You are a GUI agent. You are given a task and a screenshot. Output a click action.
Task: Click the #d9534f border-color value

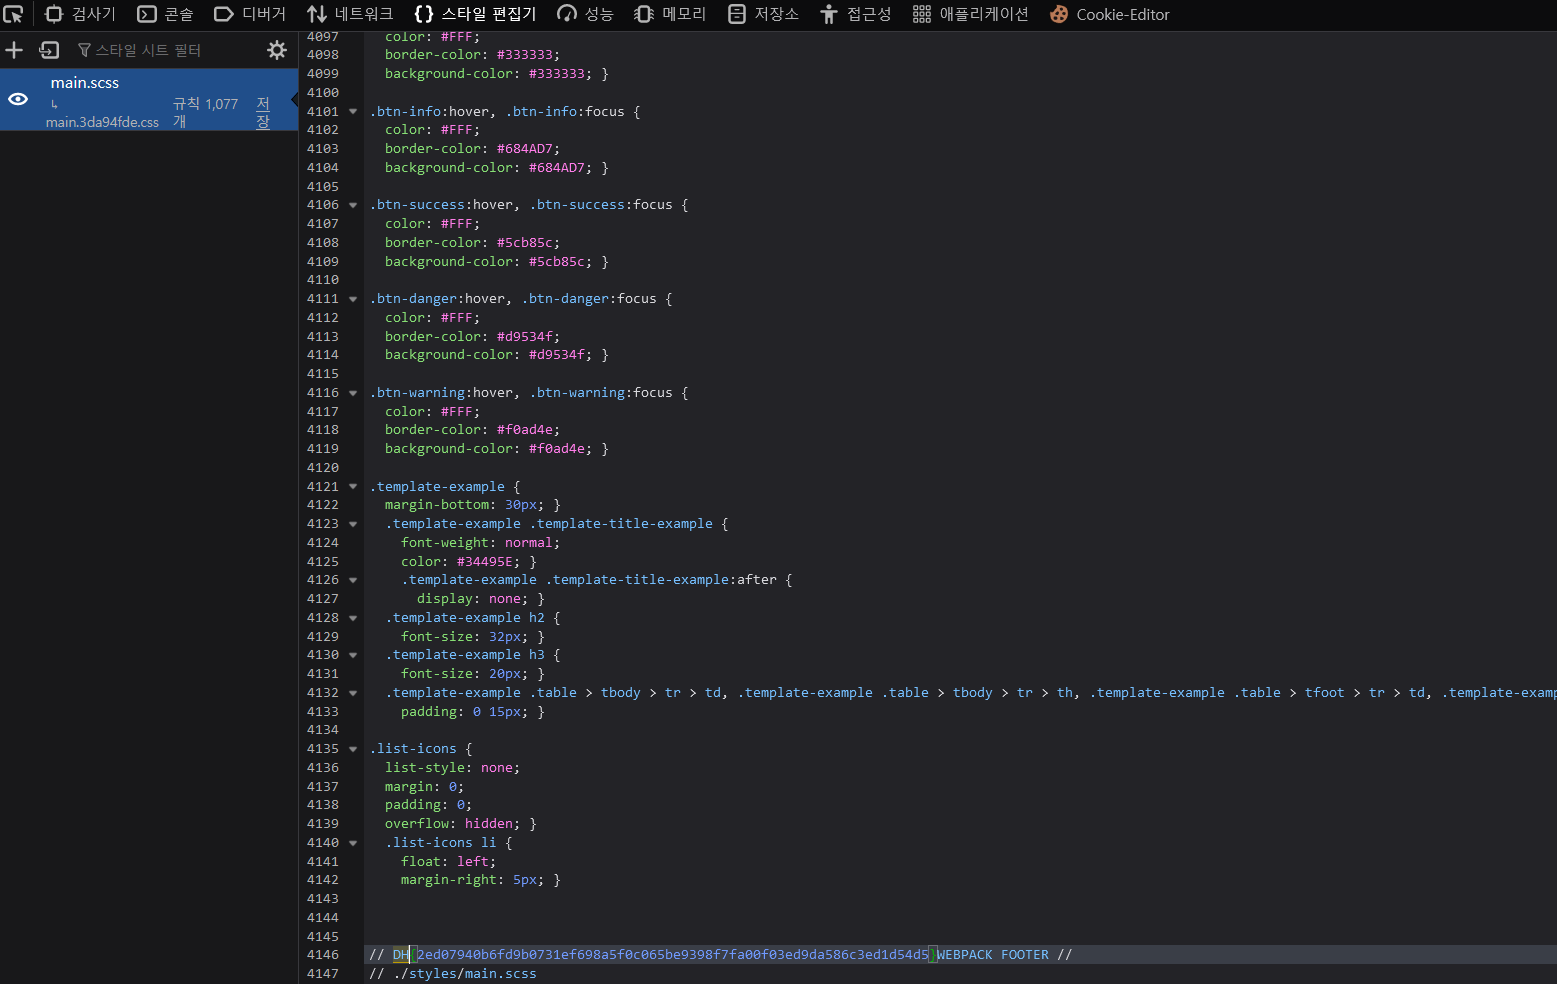pos(524,337)
